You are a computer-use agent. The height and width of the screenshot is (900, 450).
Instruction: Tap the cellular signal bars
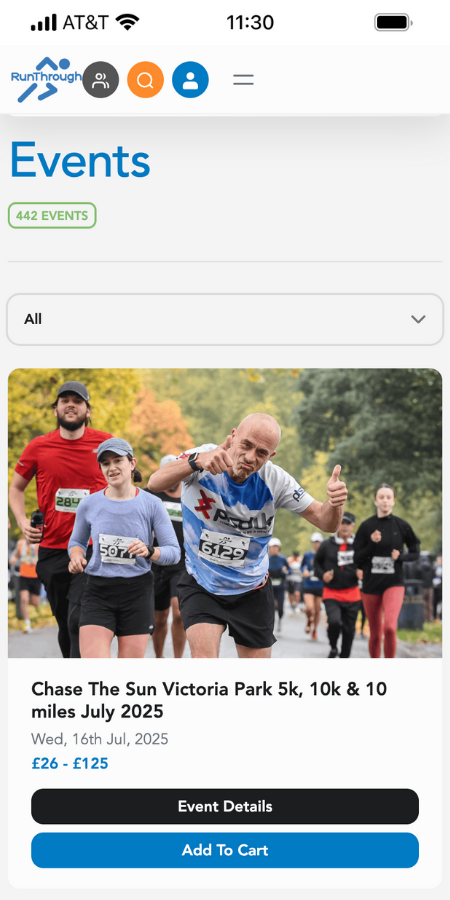click(44, 23)
